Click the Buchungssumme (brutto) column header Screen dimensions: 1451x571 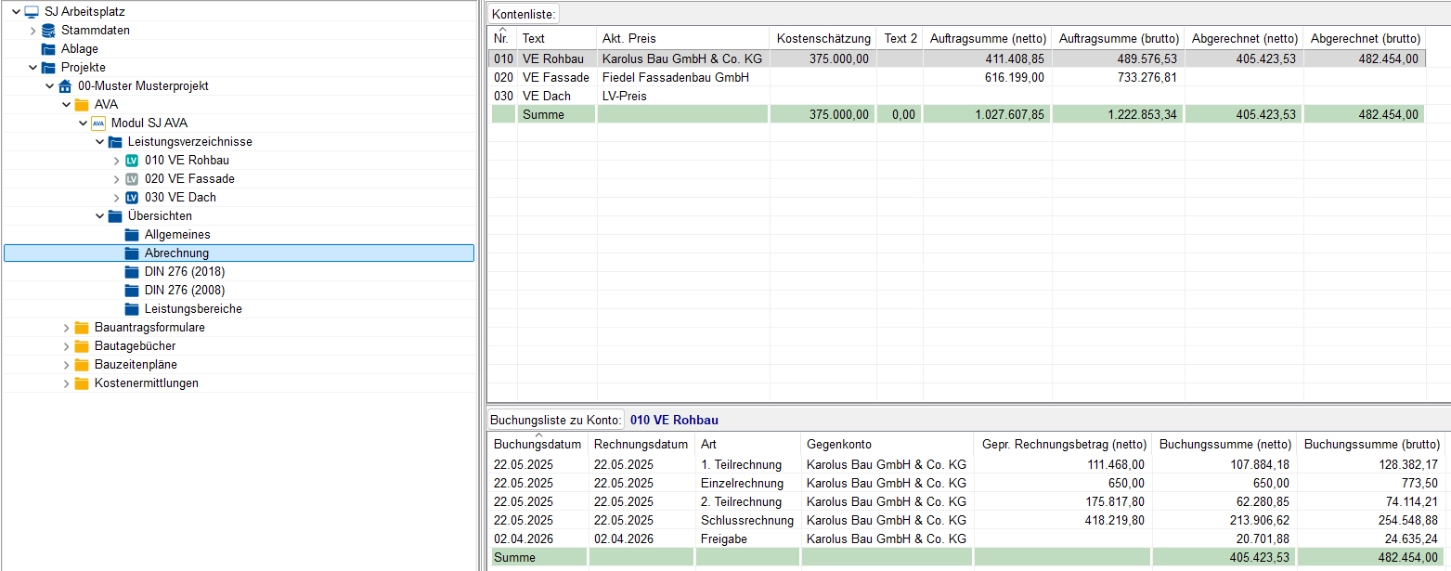coord(1370,444)
